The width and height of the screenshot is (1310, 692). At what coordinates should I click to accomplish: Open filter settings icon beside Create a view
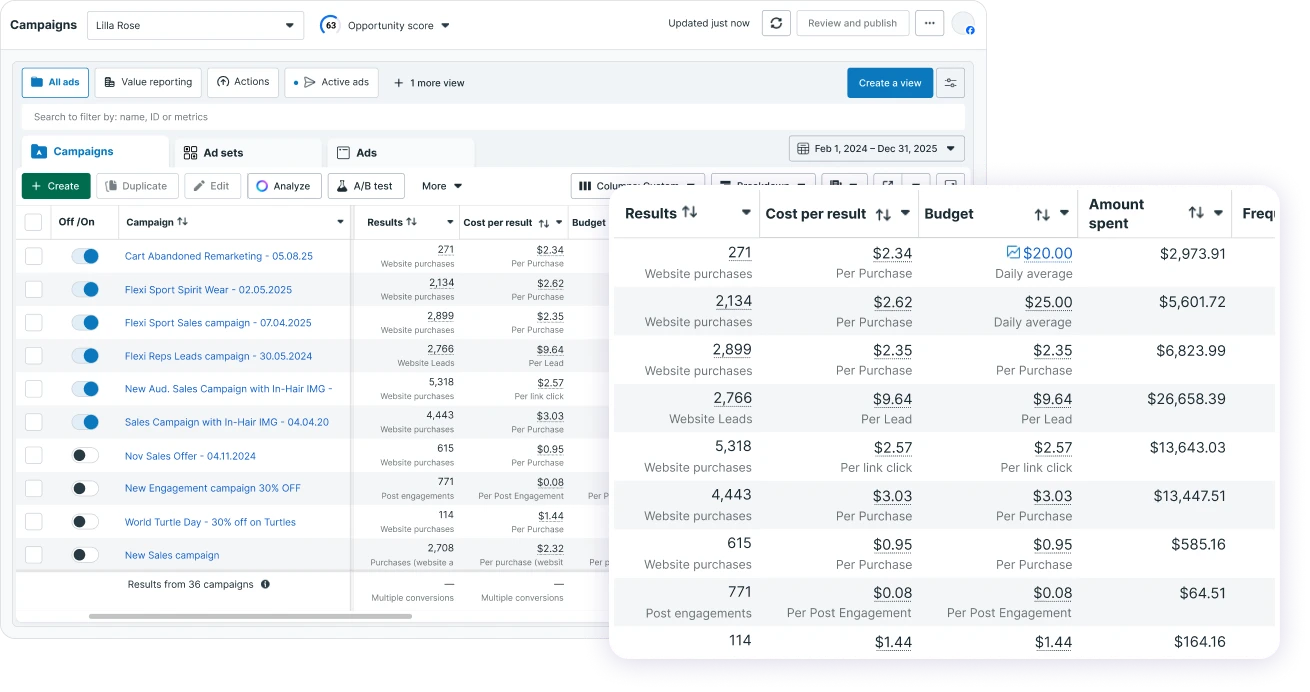pos(950,83)
